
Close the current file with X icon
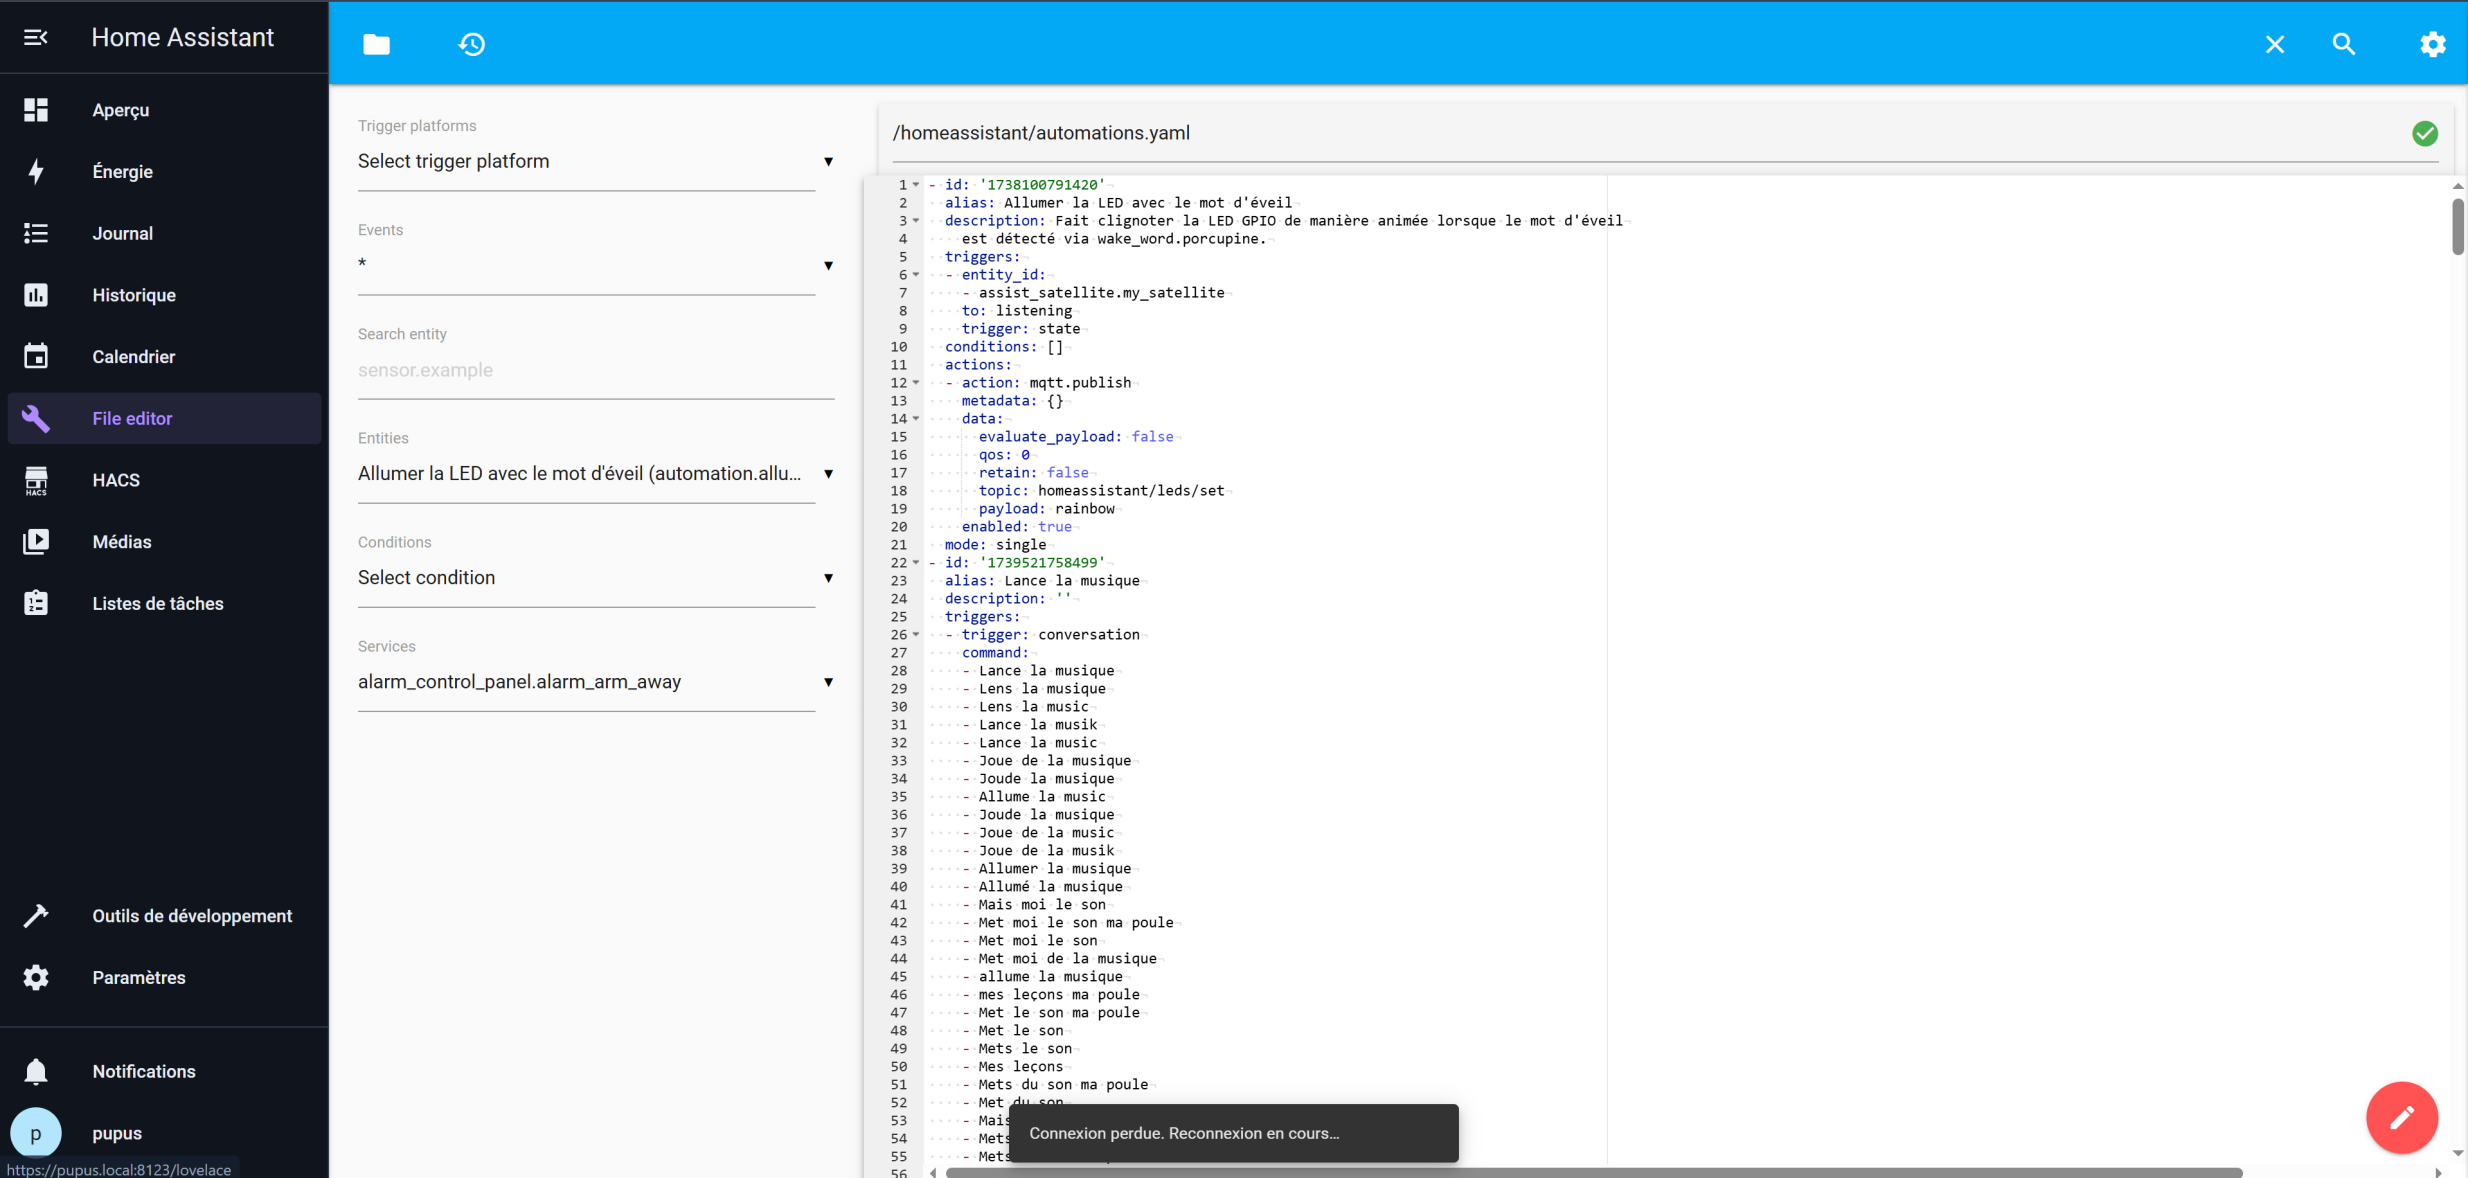pyautogui.click(x=2275, y=44)
